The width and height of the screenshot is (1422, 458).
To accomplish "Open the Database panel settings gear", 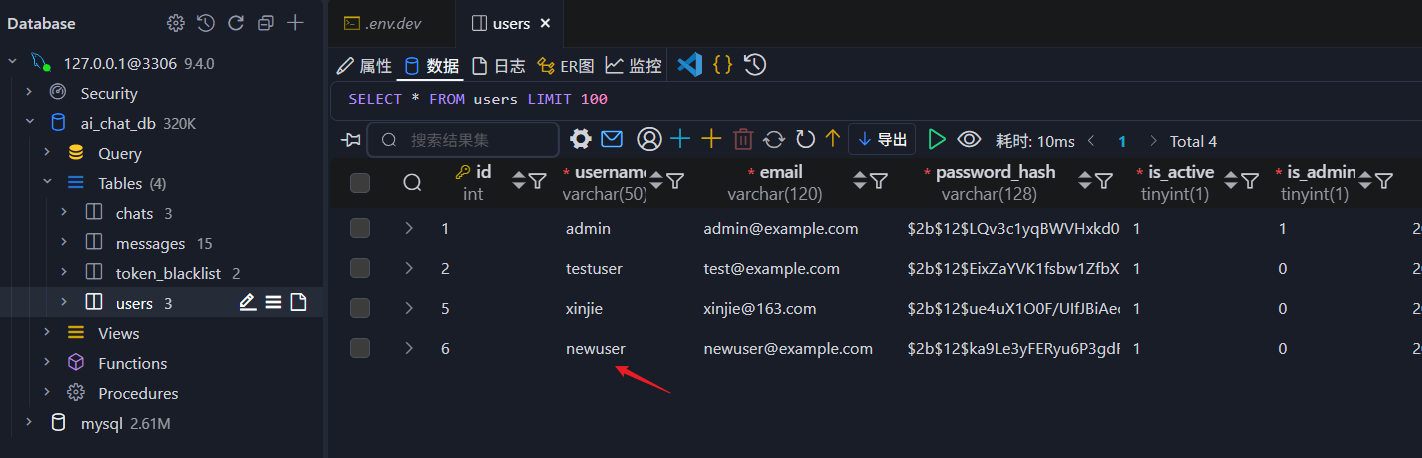I will [176, 23].
